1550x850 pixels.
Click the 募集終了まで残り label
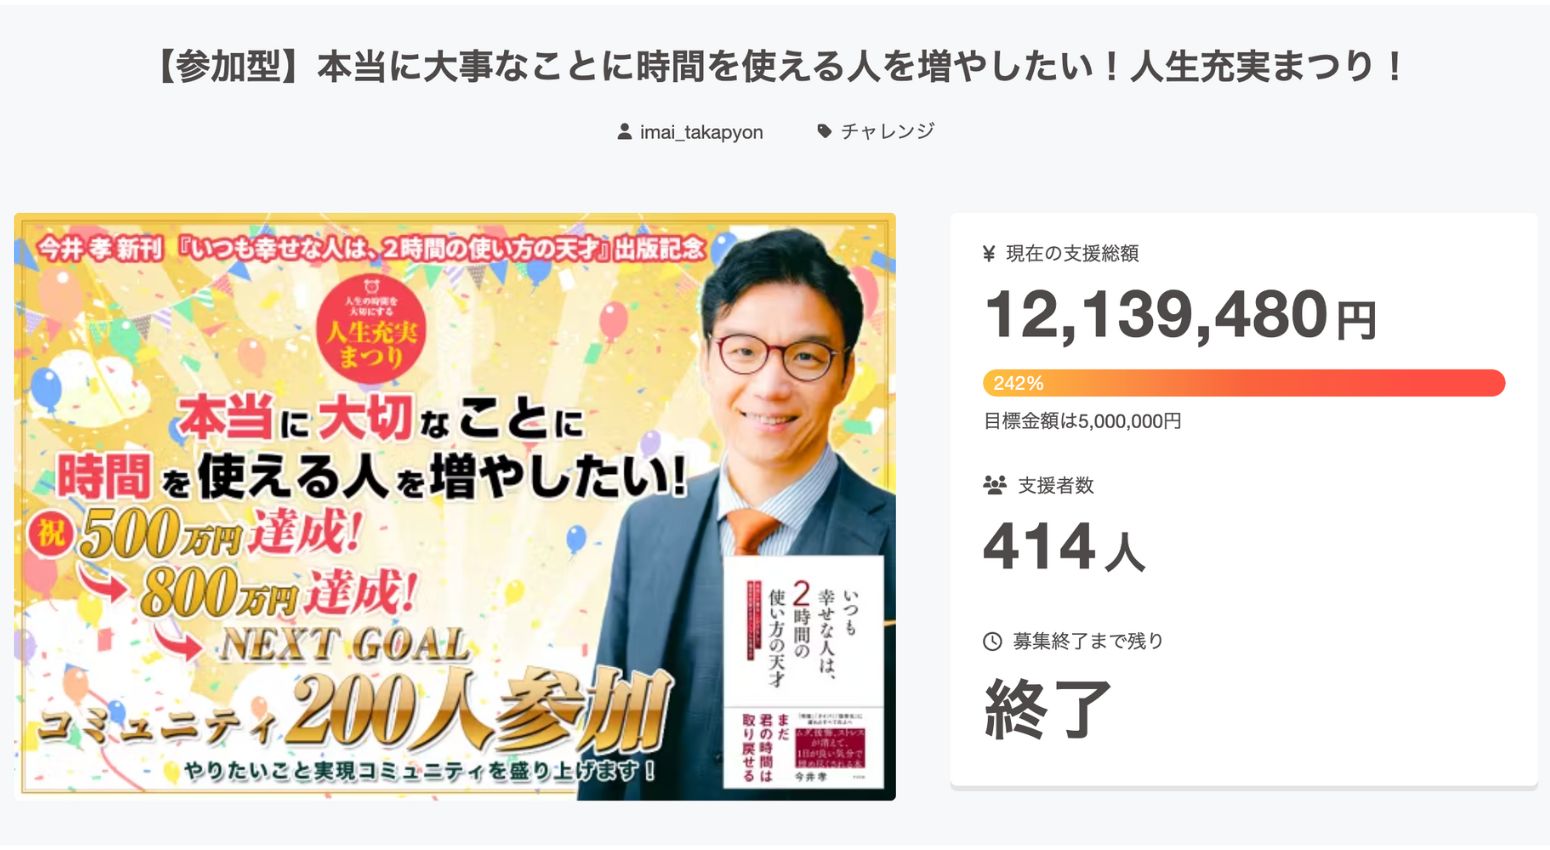[x=1088, y=641]
